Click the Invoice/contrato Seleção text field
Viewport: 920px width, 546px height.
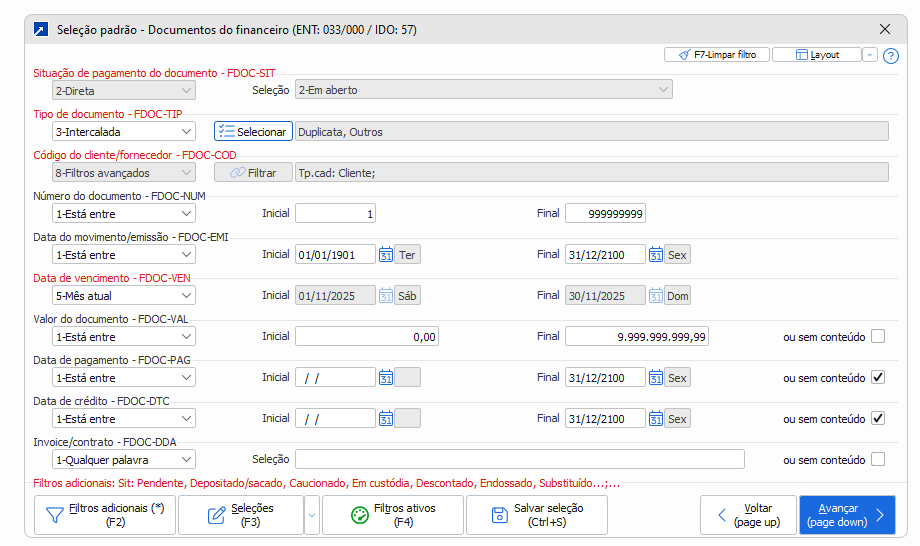pos(519,460)
